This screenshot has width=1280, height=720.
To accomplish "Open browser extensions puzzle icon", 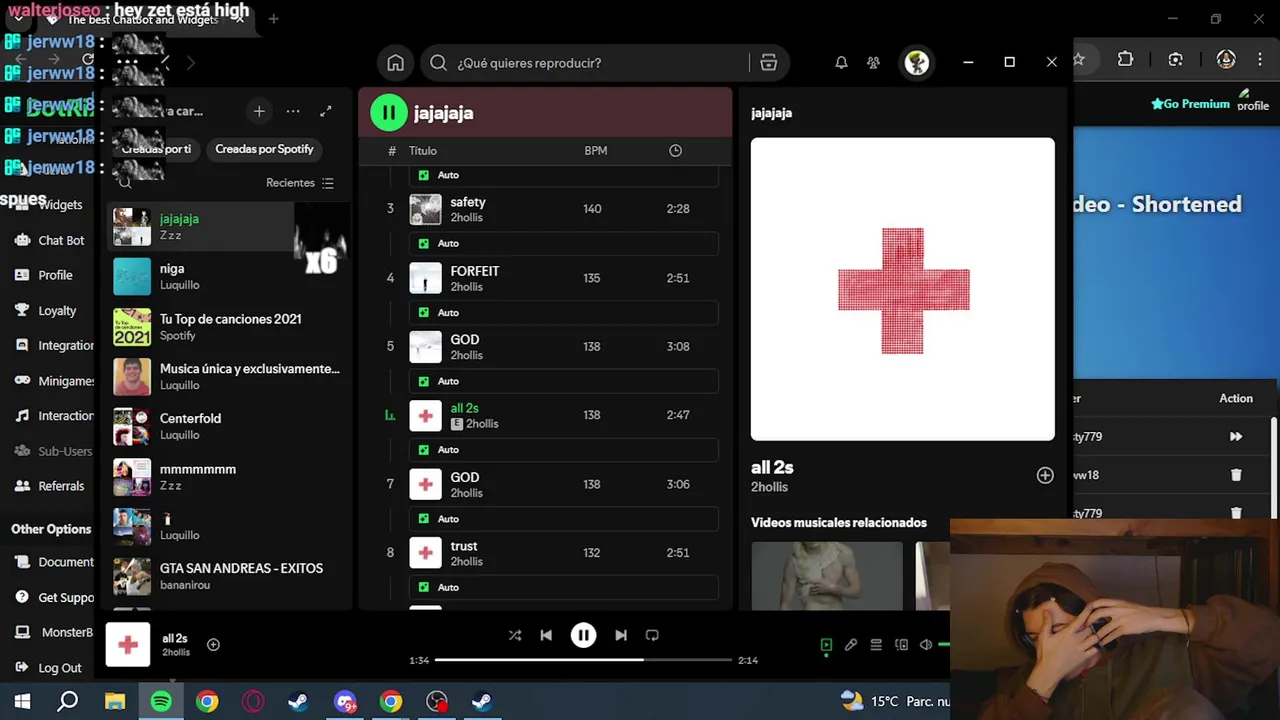I will coord(1125,60).
